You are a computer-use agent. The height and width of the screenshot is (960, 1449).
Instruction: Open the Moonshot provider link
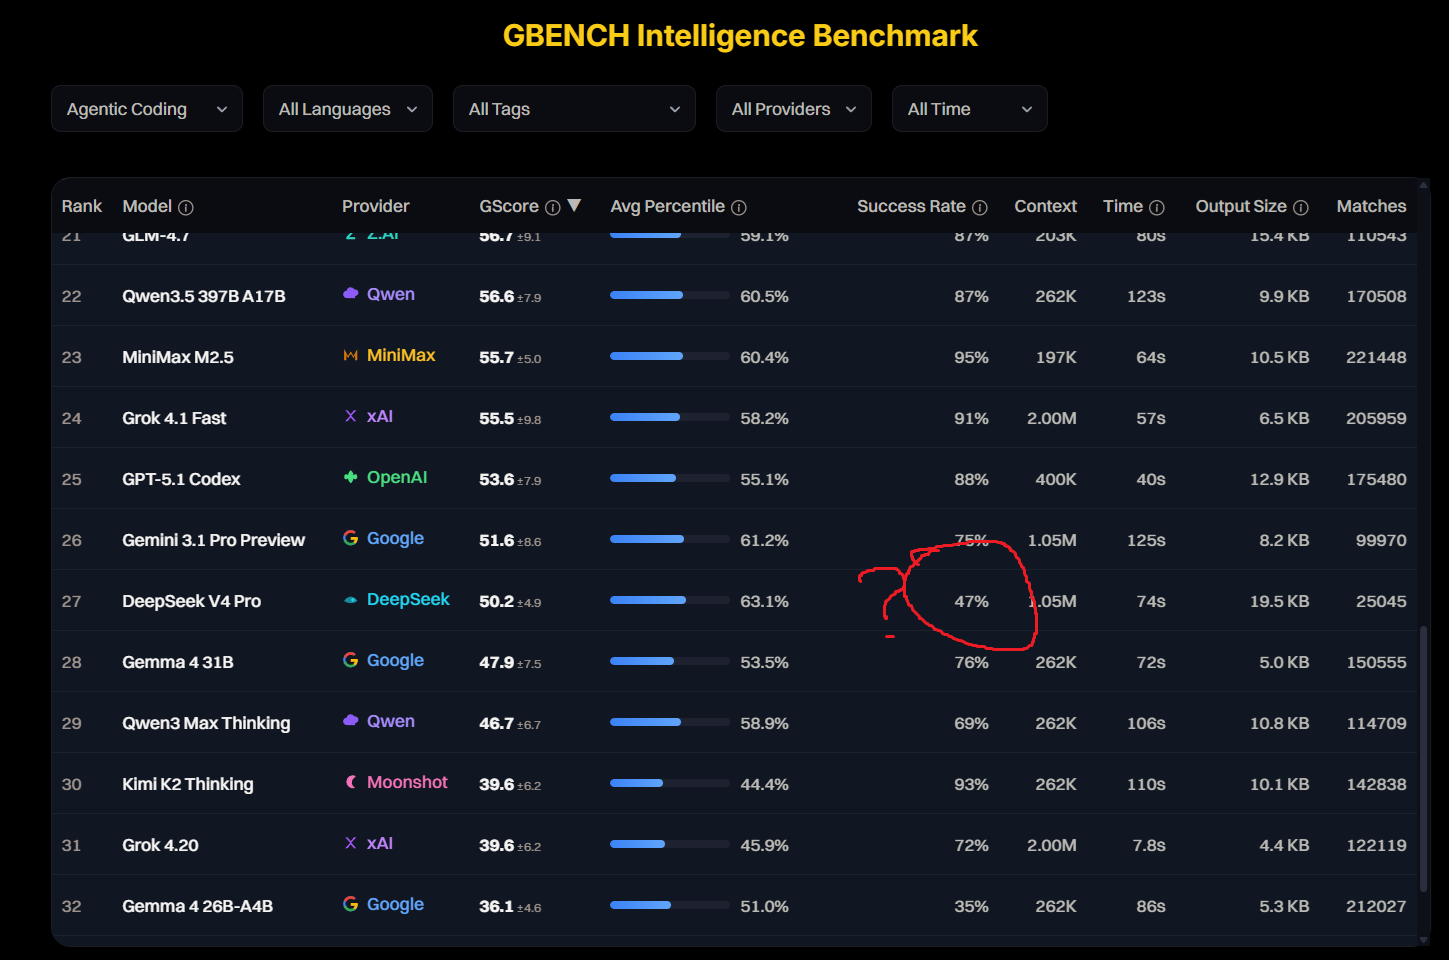tap(407, 782)
